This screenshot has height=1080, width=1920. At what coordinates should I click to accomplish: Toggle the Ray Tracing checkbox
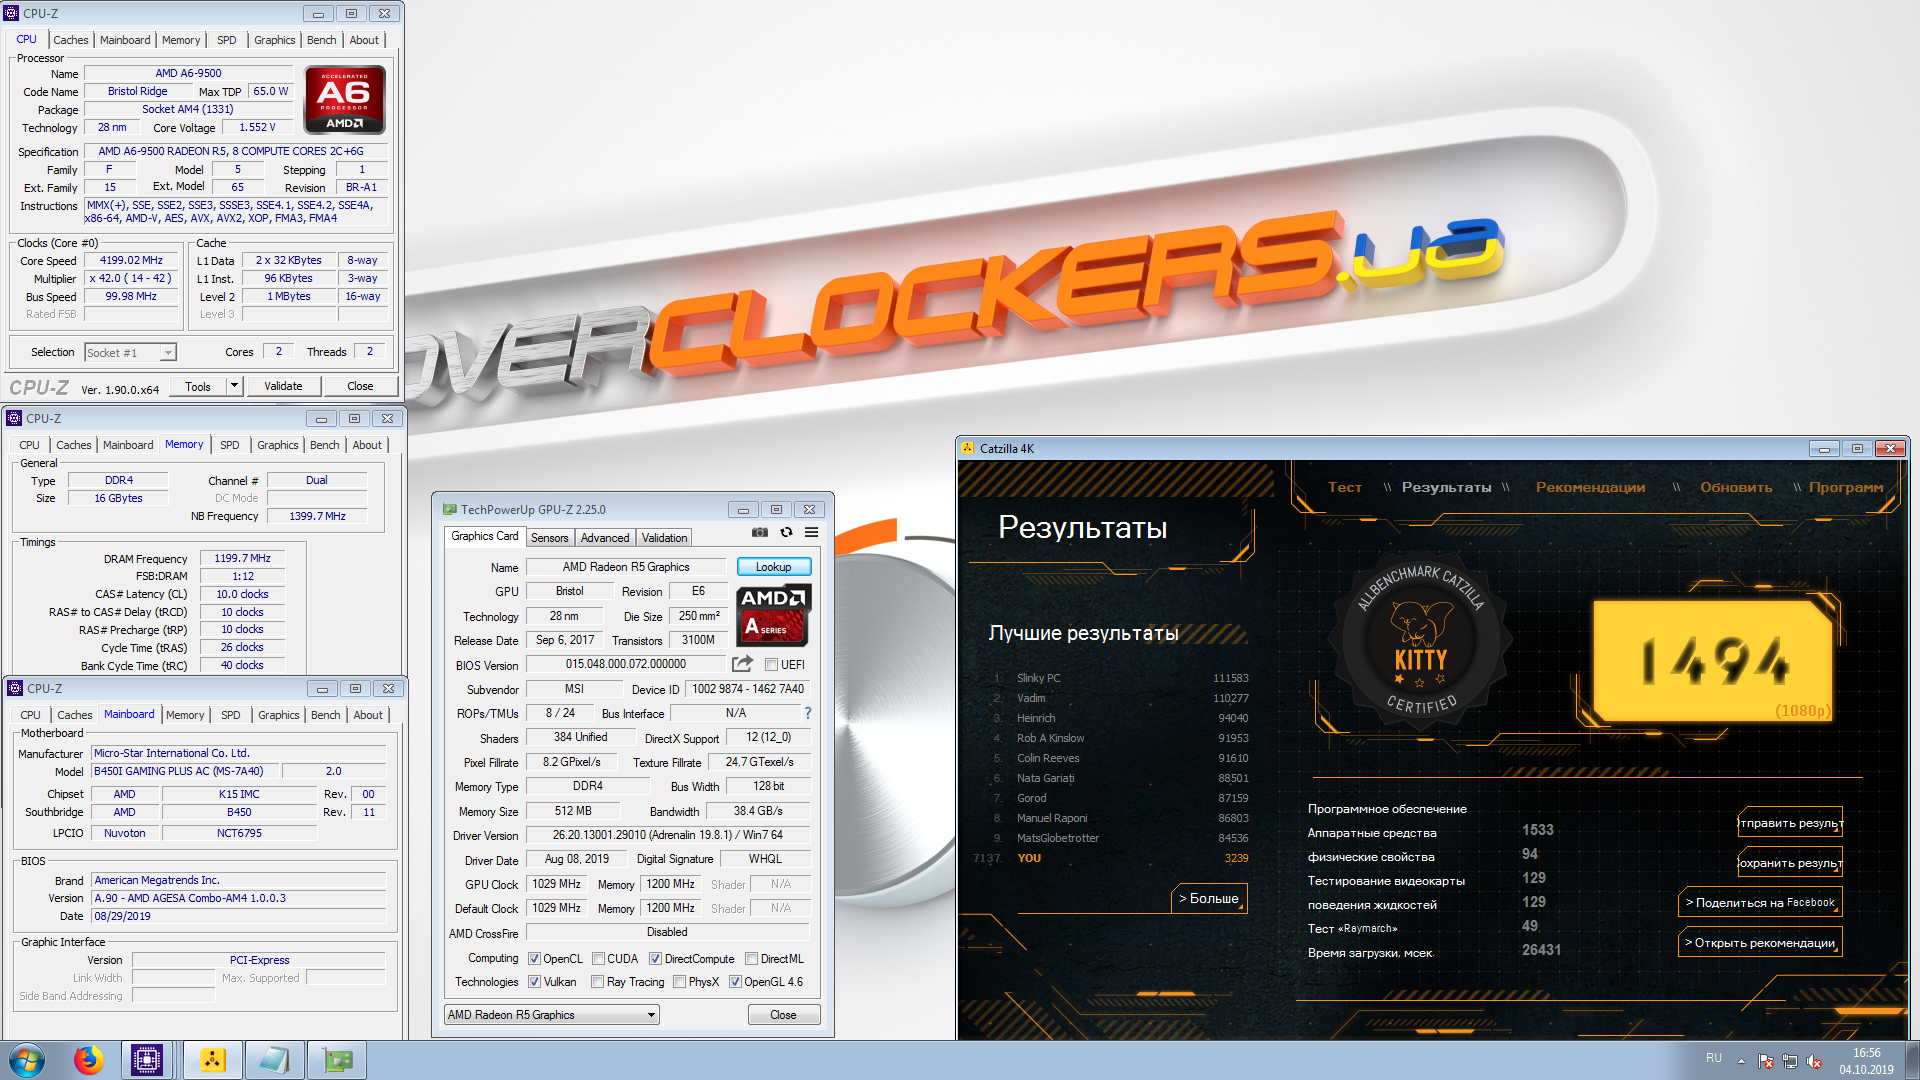[597, 982]
